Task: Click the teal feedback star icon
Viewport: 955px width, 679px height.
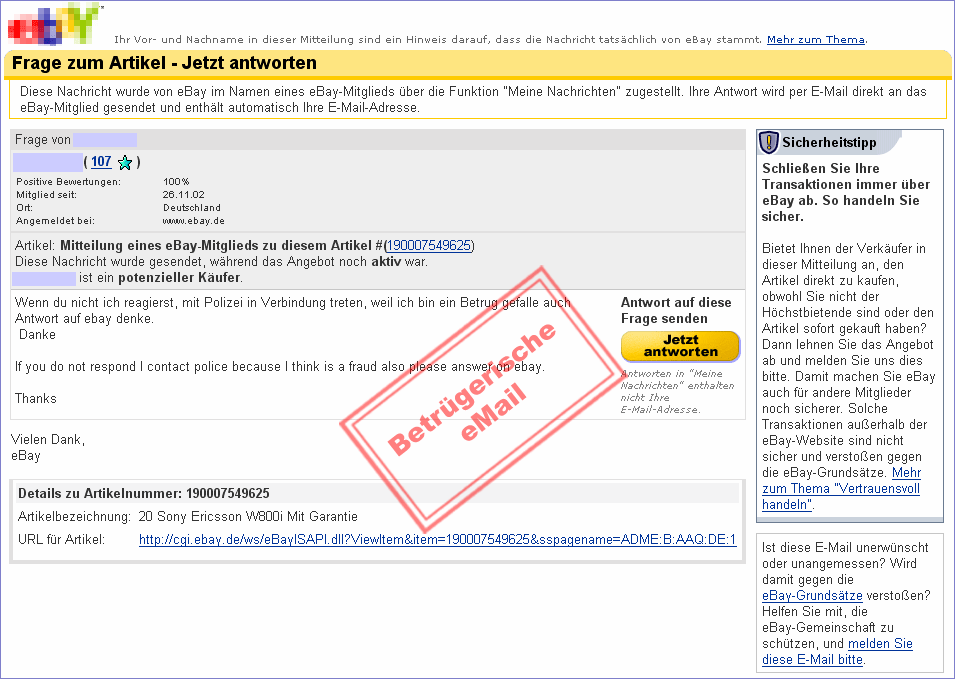Action: tap(125, 163)
